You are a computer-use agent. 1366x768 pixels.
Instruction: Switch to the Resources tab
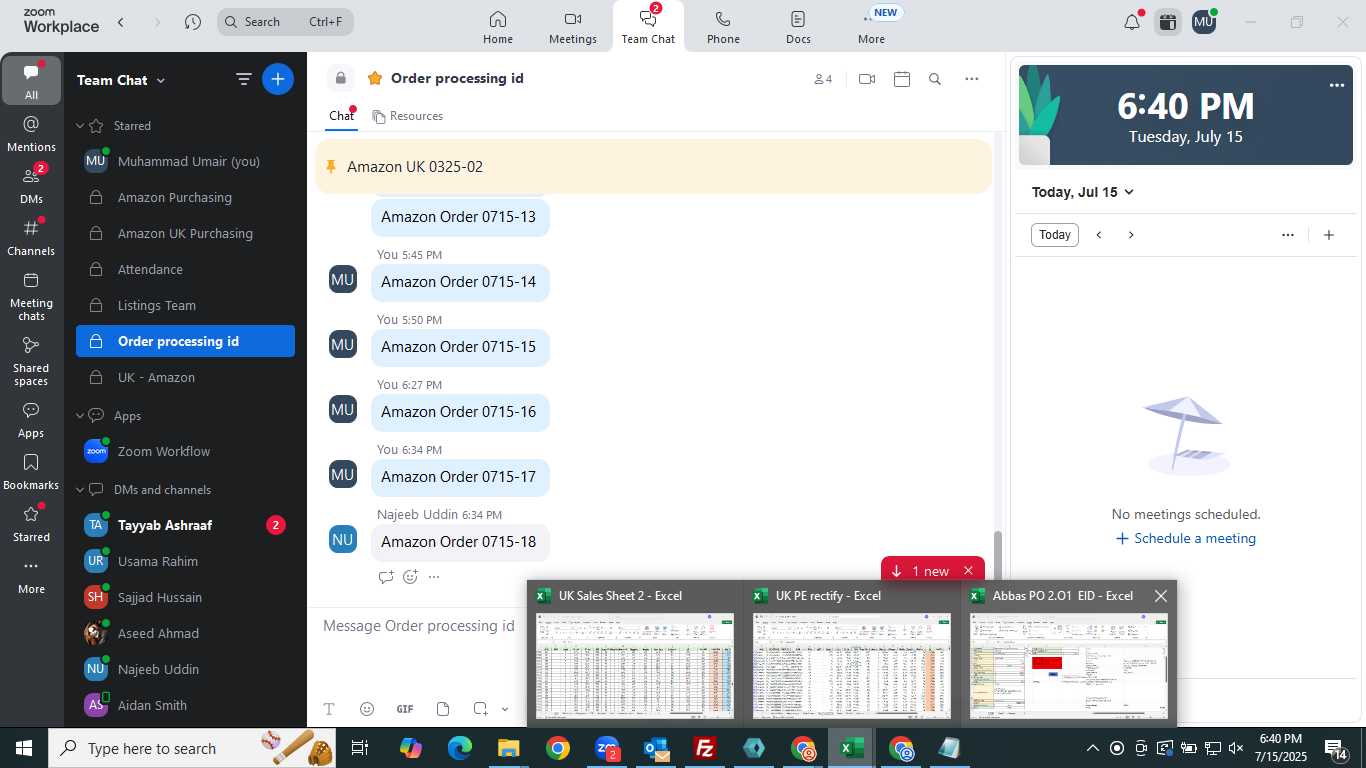pyautogui.click(x=407, y=116)
